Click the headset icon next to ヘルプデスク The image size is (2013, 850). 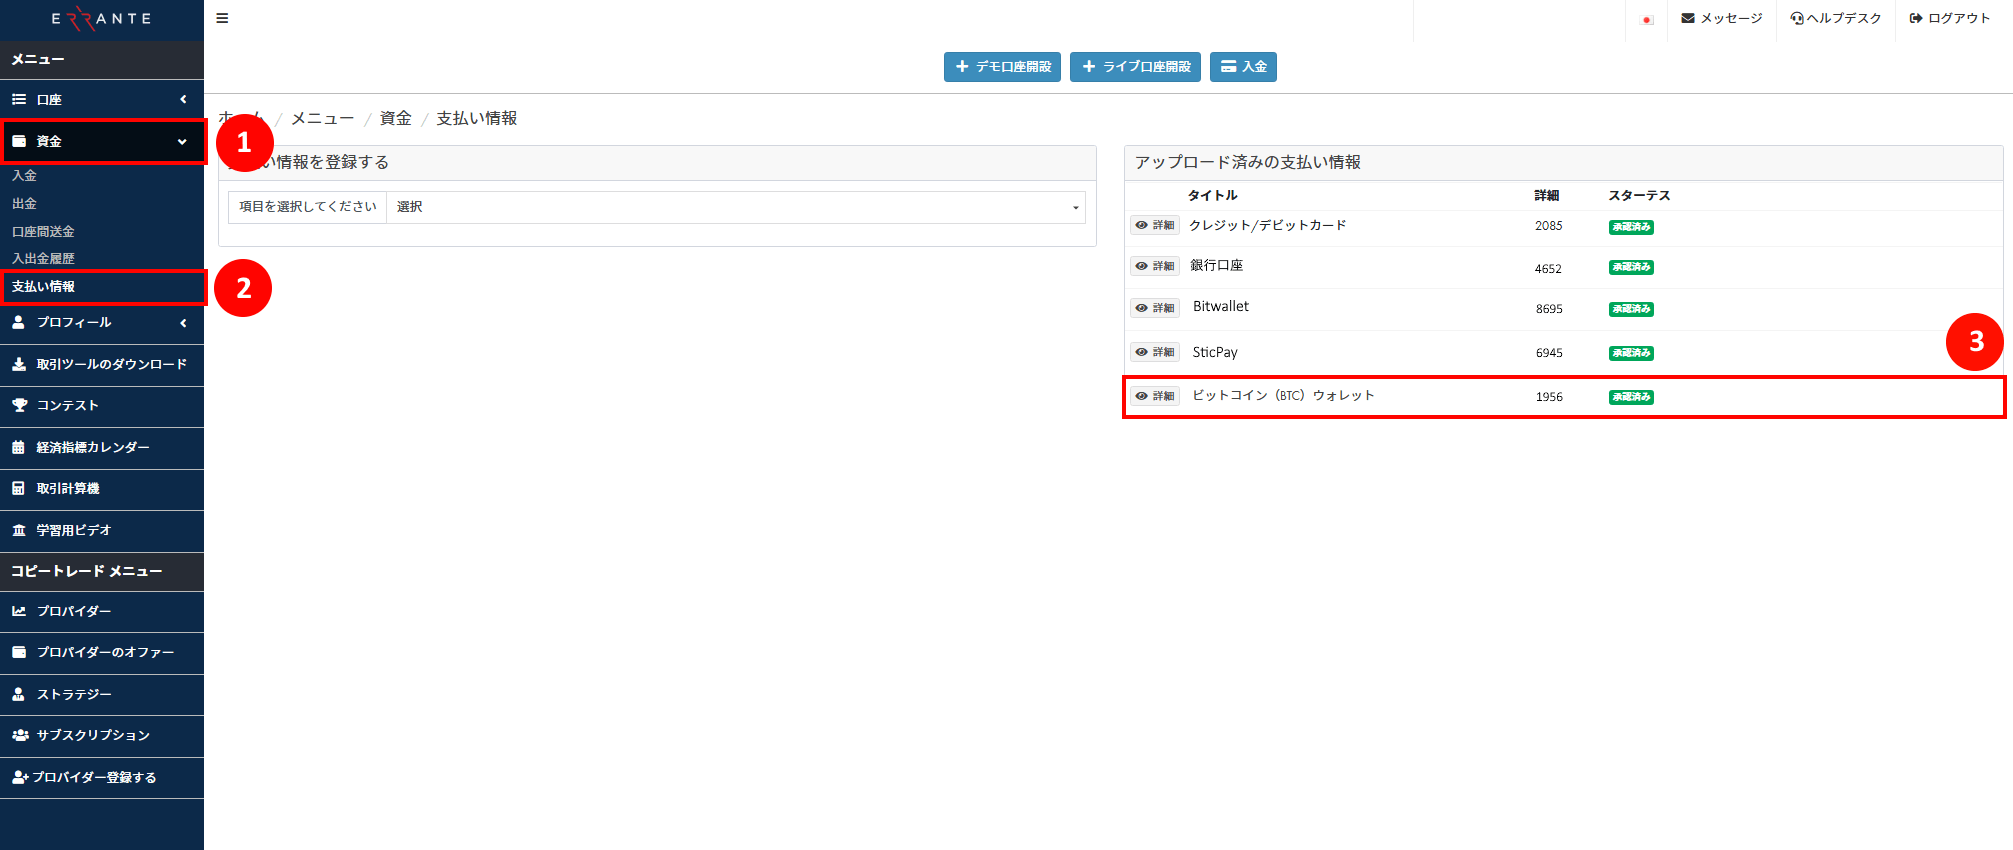pyautogui.click(x=1797, y=18)
